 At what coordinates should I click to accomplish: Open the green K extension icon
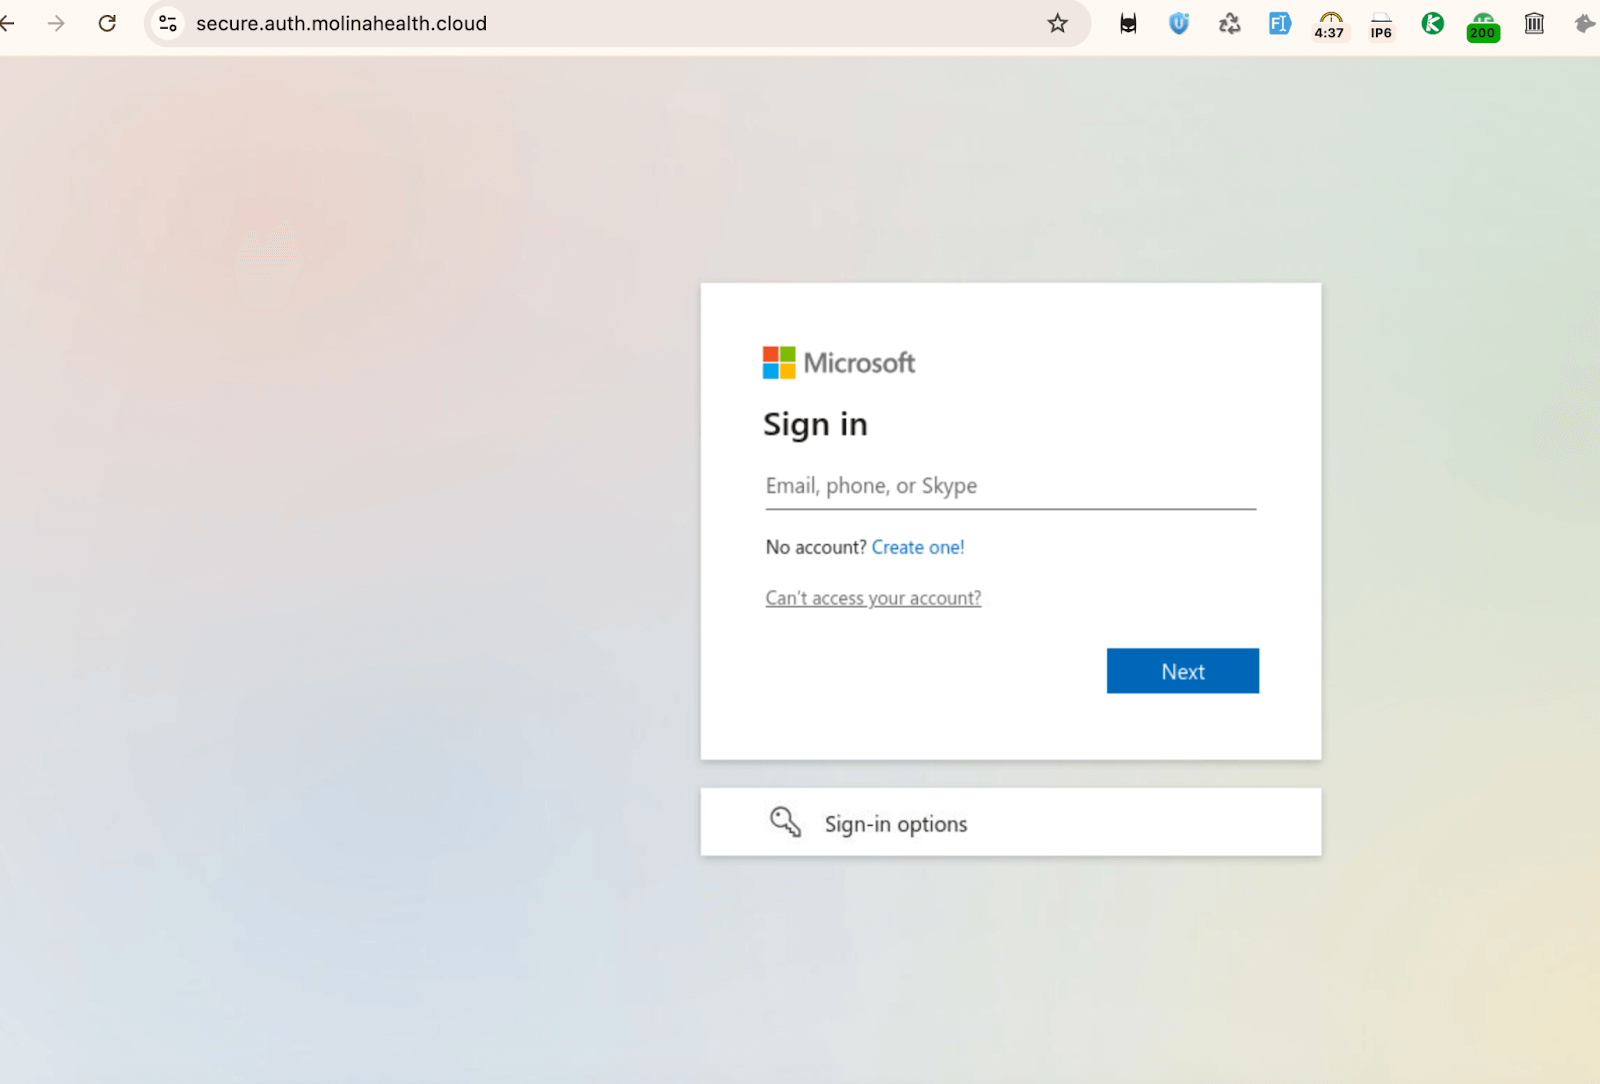pyautogui.click(x=1432, y=24)
